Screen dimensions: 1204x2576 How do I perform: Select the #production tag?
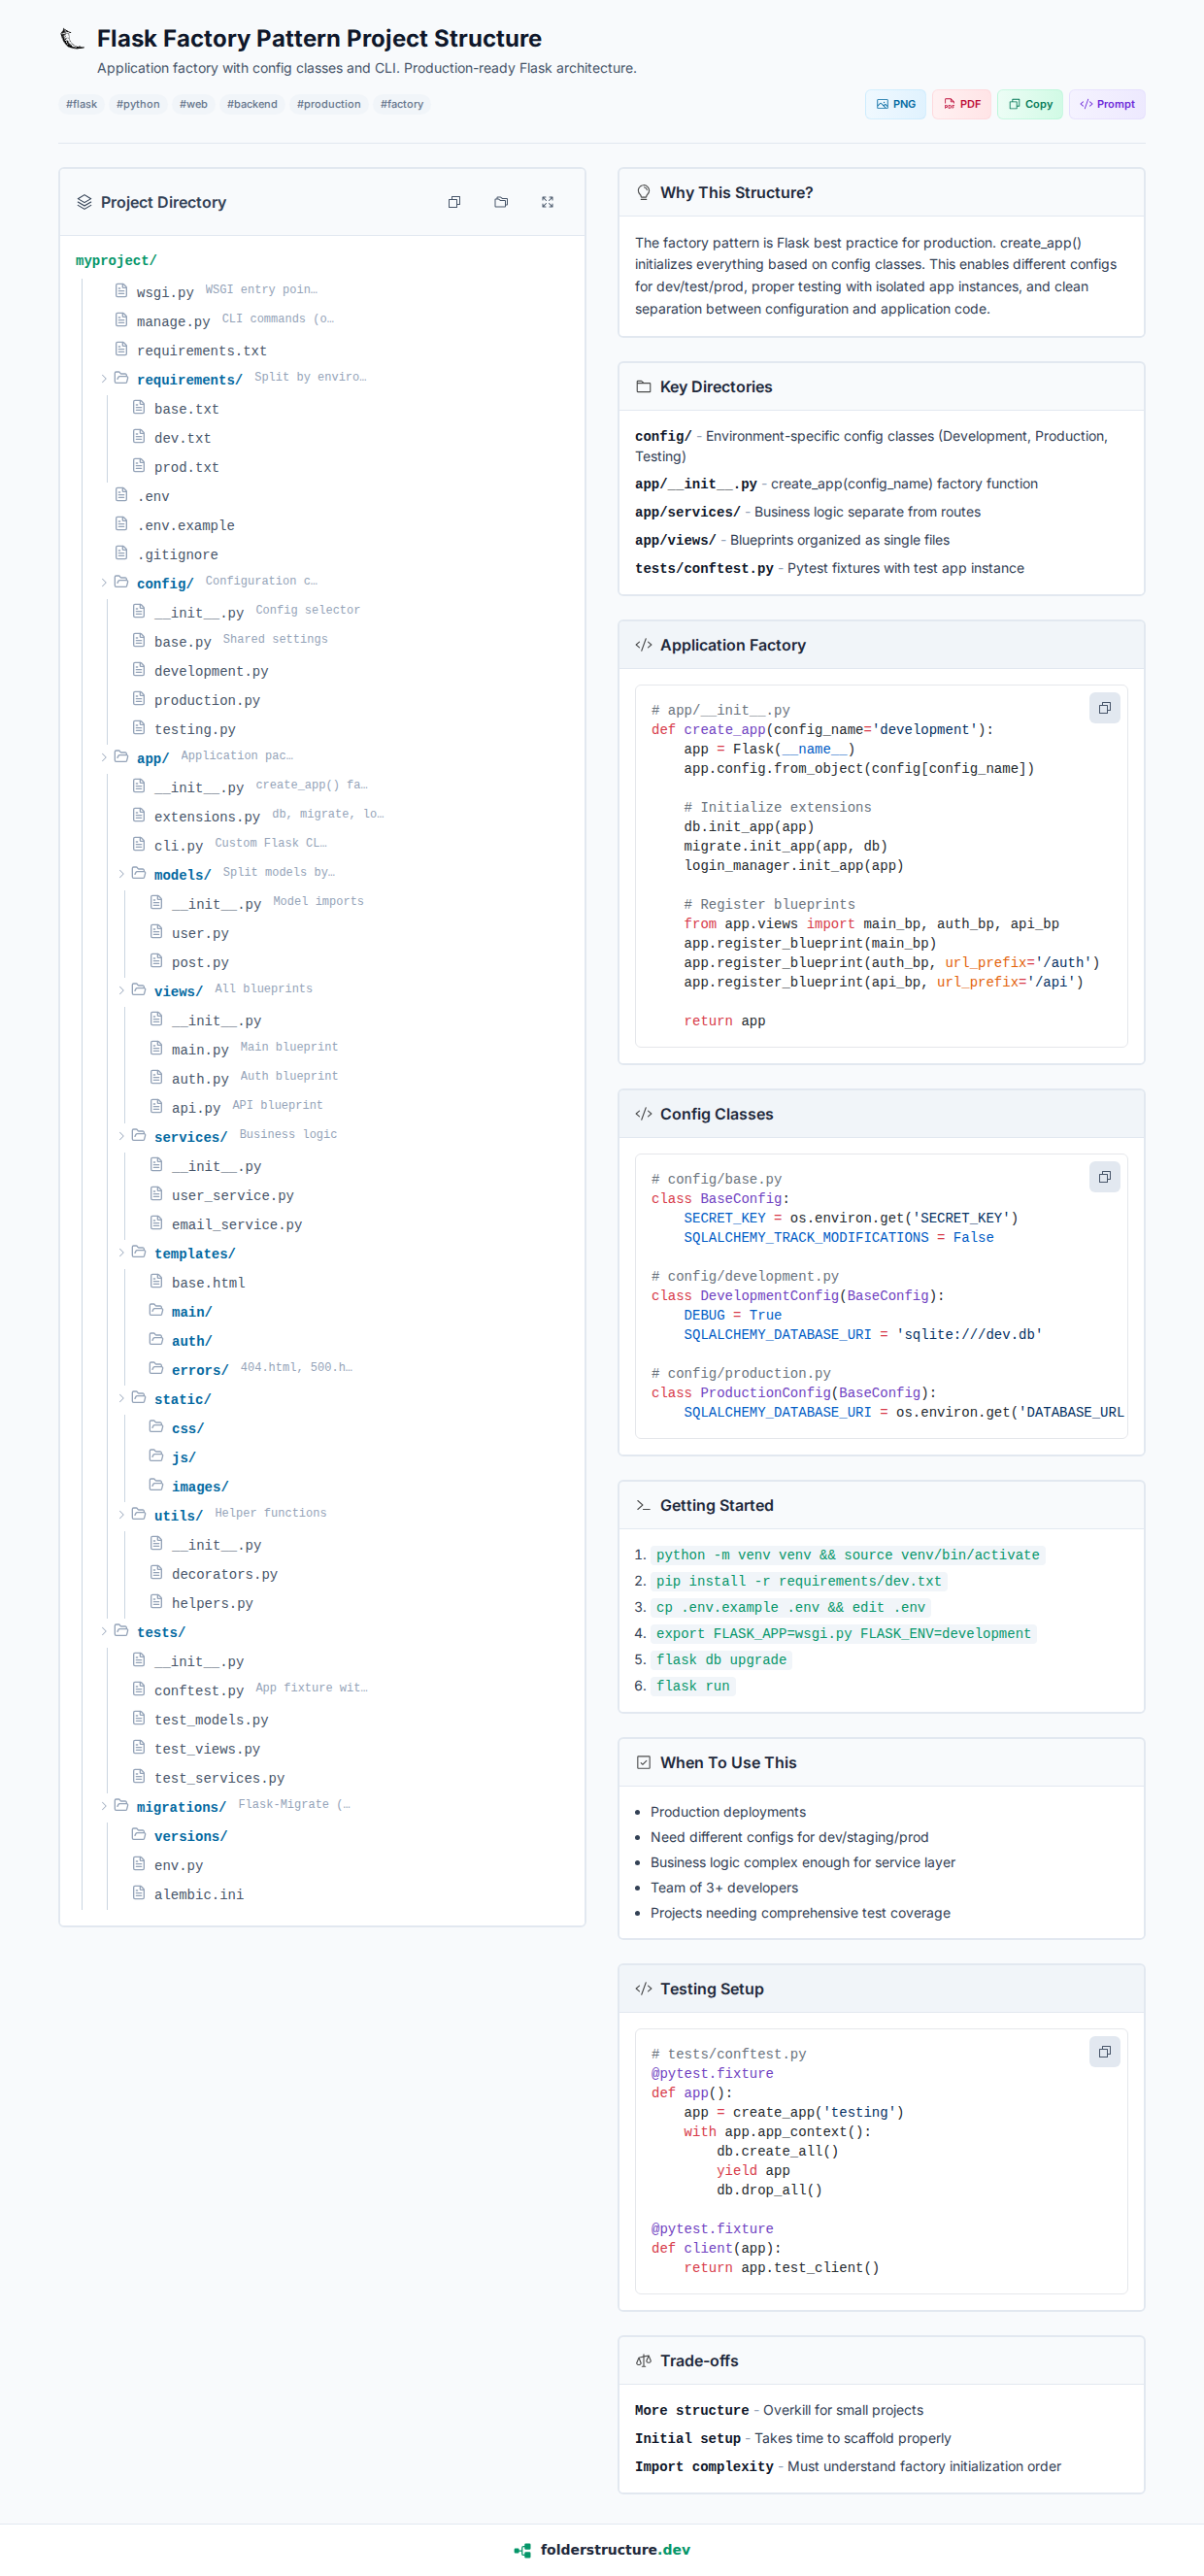328,104
